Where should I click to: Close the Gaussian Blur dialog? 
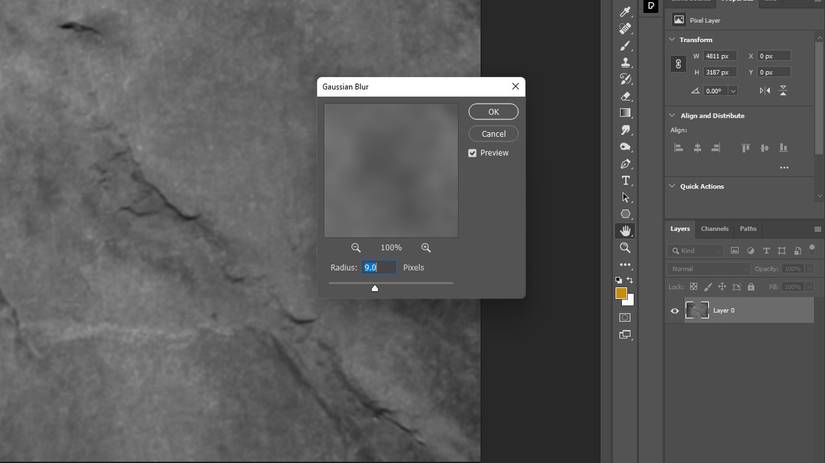point(515,86)
